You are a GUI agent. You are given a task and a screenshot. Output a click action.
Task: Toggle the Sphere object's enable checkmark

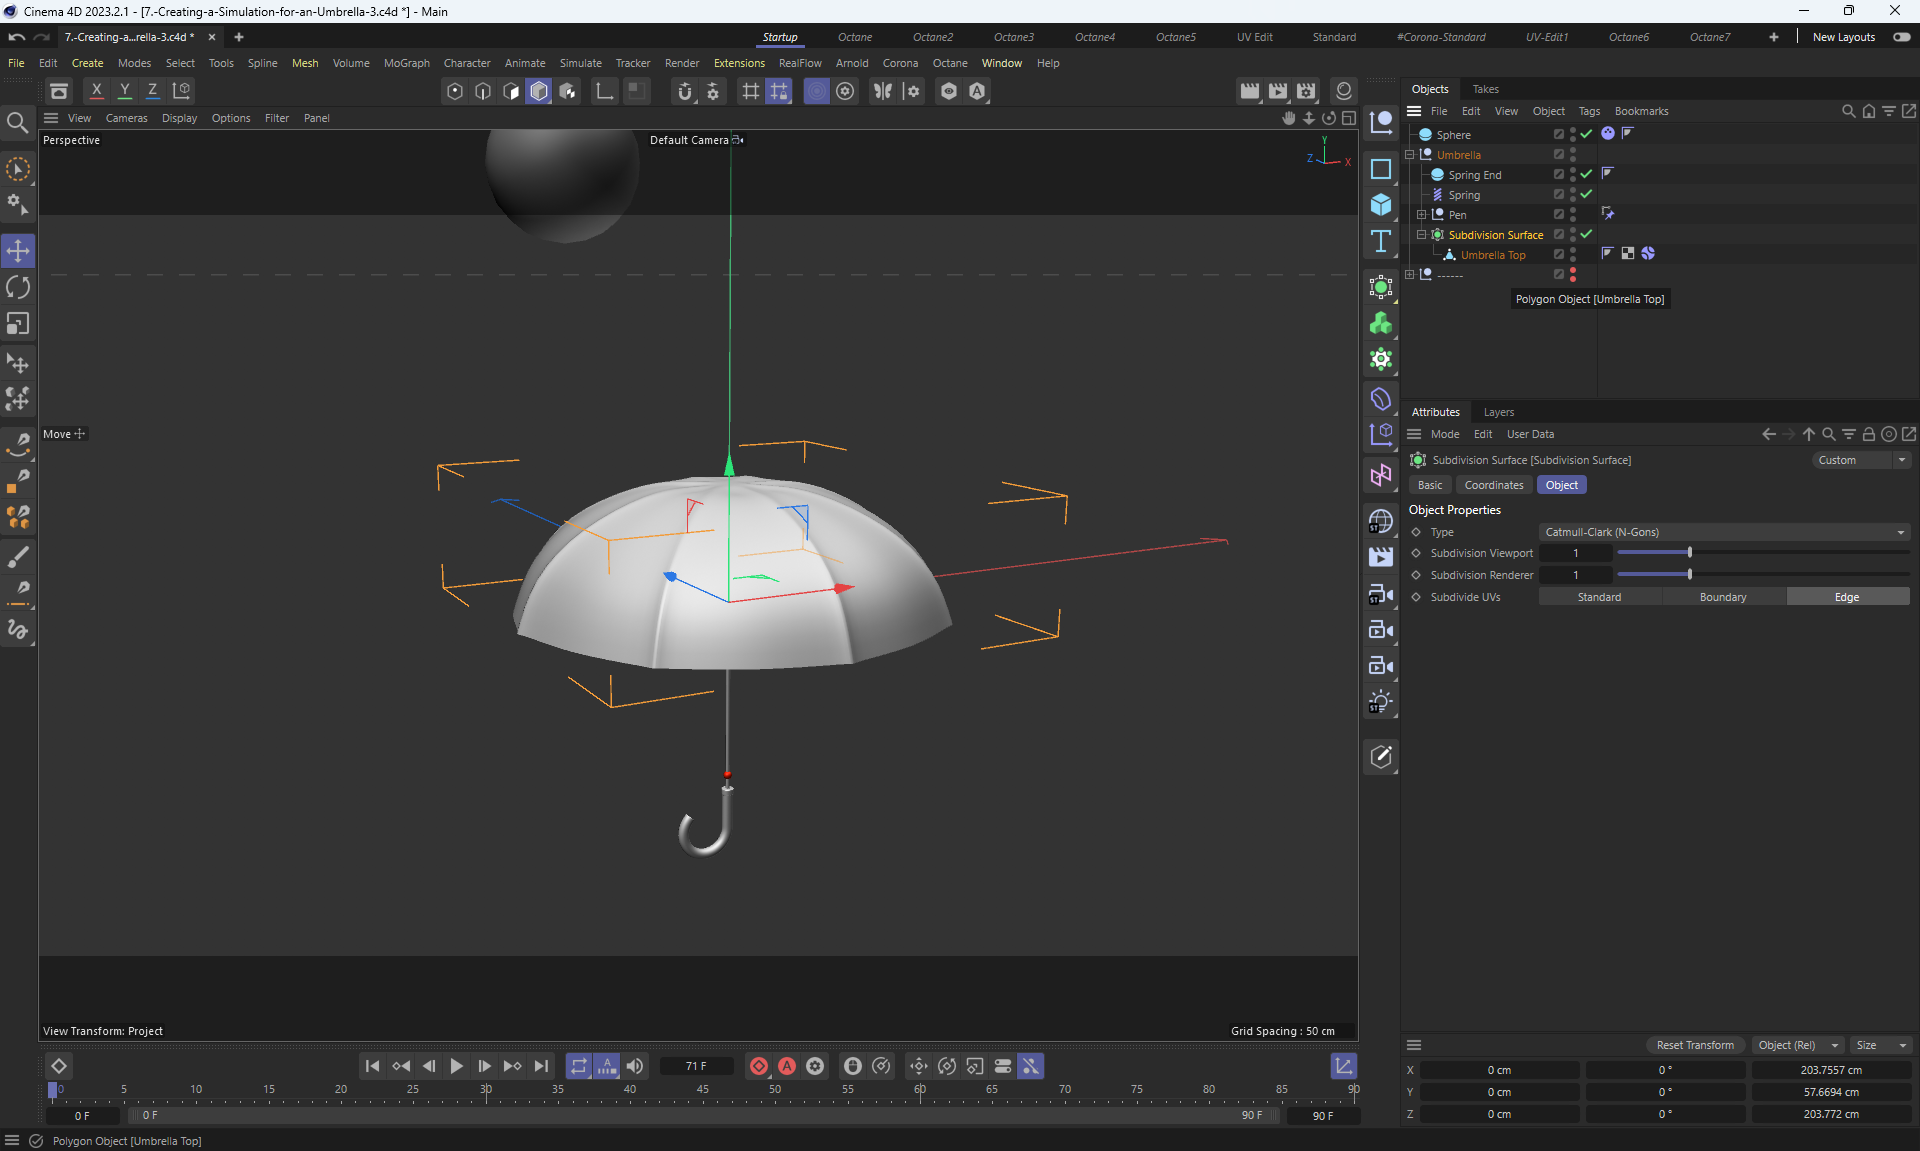tap(1586, 134)
